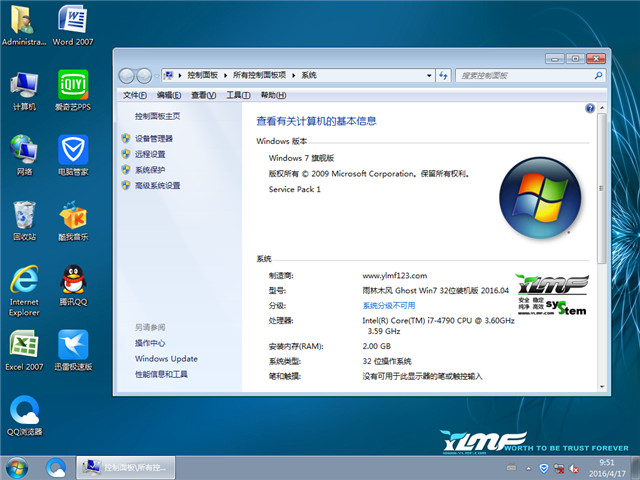This screenshot has height=480, width=640.
Task: Open 系统保护 link
Action: (150, 170)
